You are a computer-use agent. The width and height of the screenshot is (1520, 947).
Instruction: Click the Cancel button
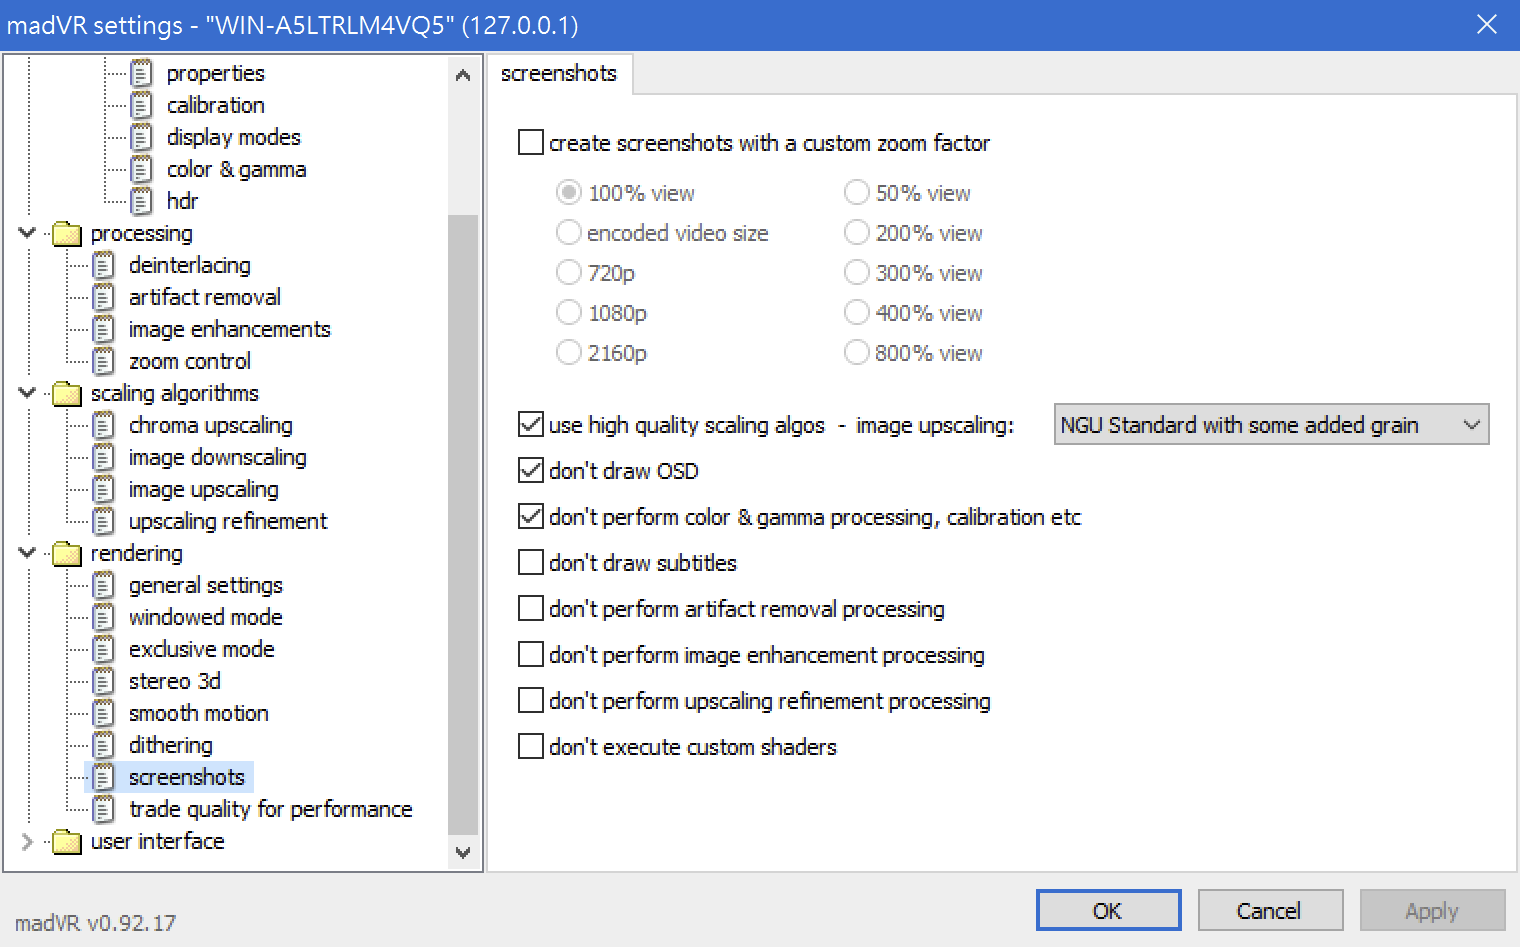tap(1270, 910)
